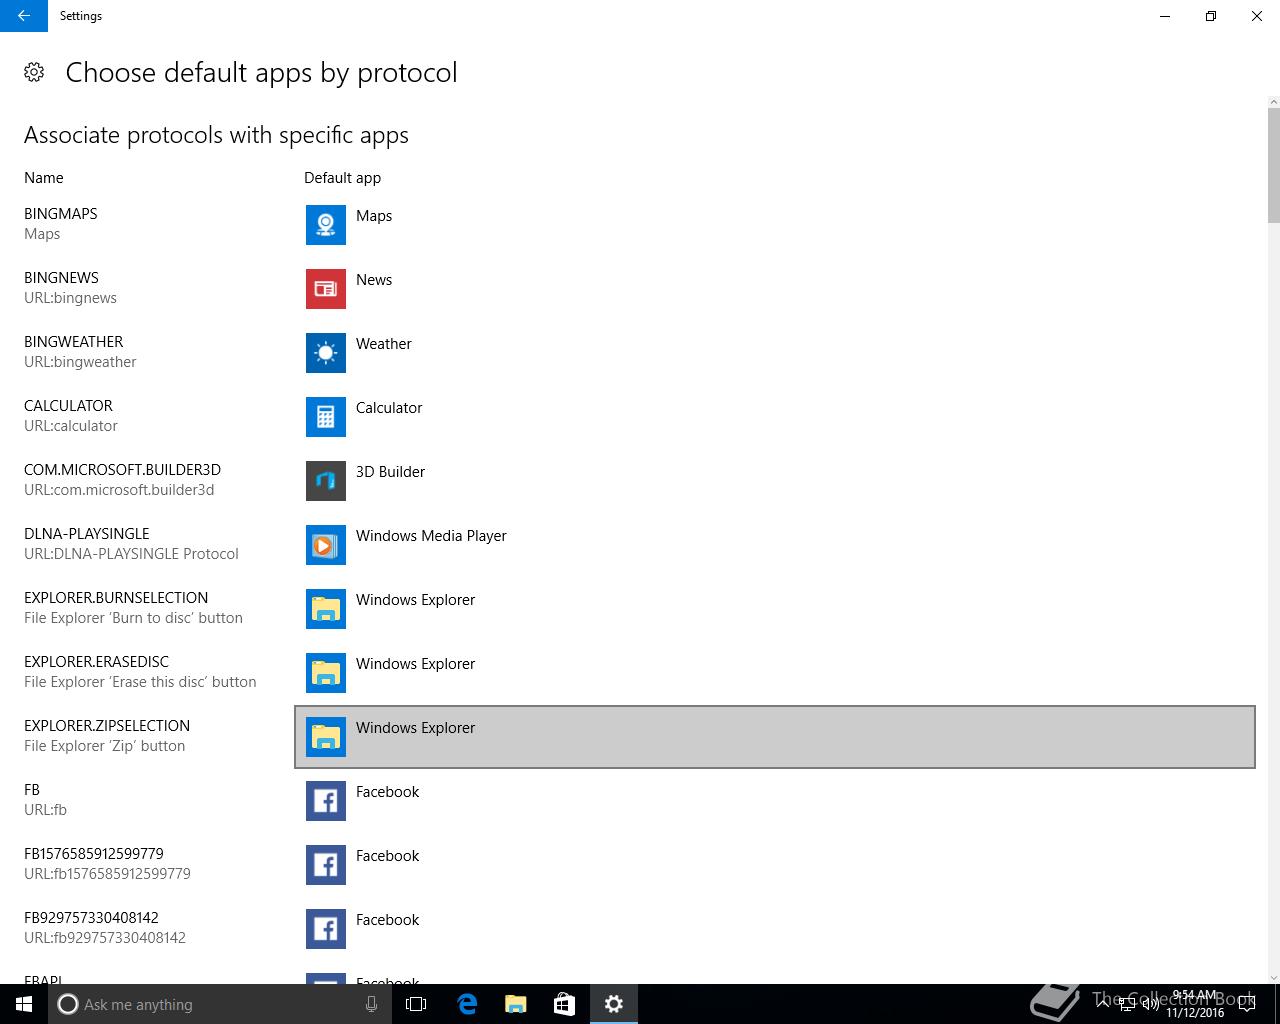The image size is (1280, 1024).
Task: Click the Name column header
Action: point(44,178)
